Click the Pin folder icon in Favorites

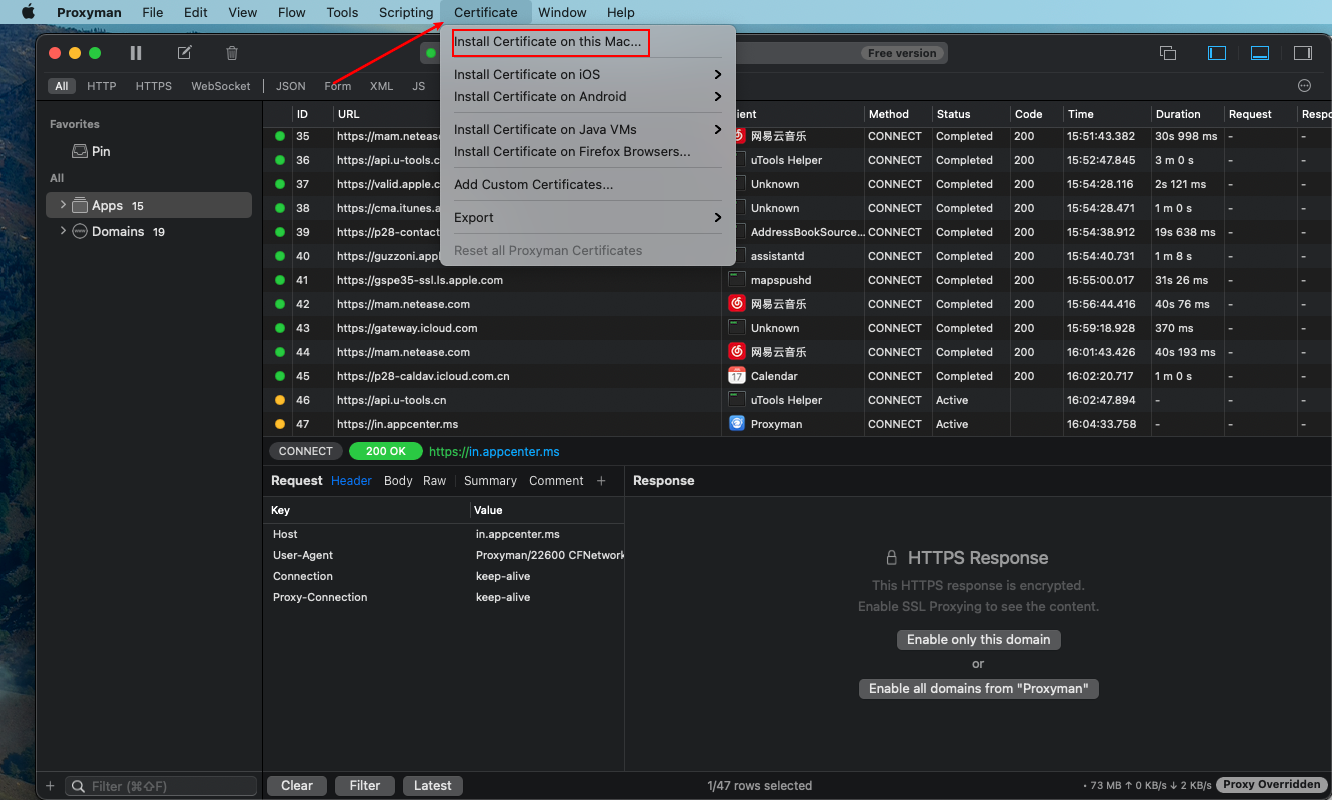click(x=80, y=151)
